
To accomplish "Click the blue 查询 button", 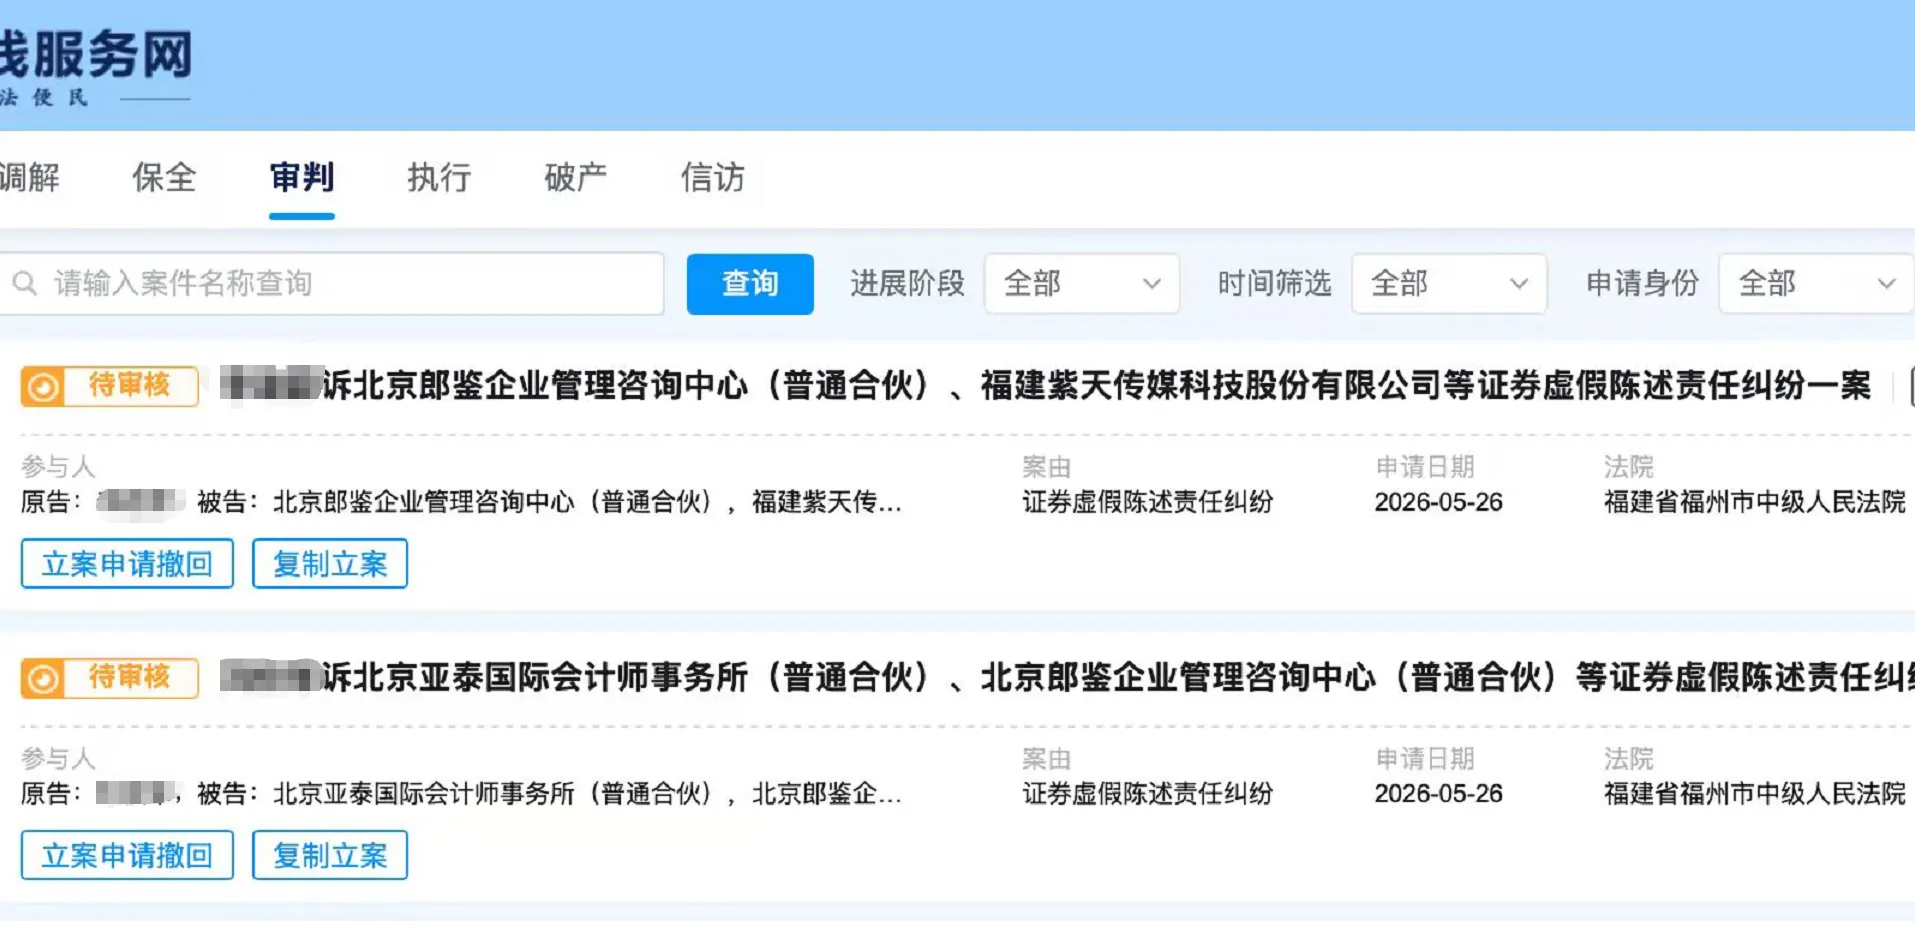I will tap(750, 284).
